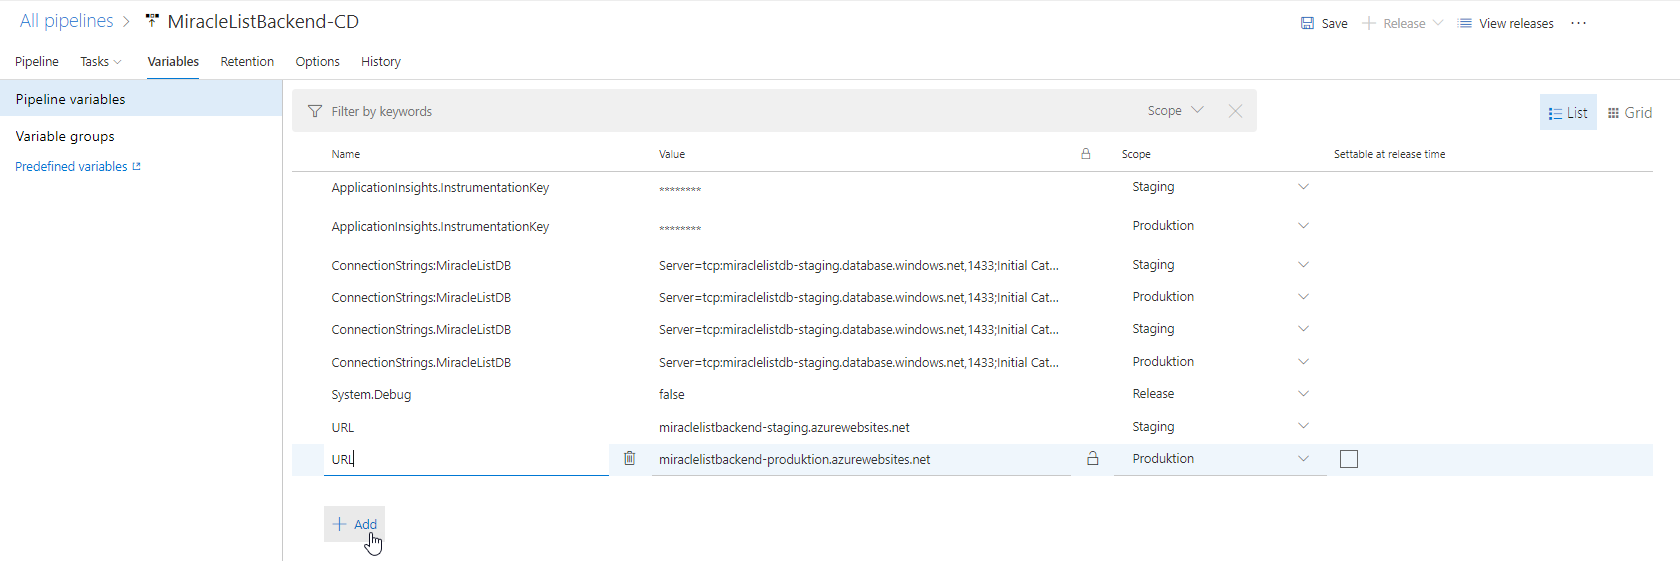Open scope dropdown for first ApplicationInsights Staging row
The width and height of the screenshot is (1680, 561).
pyautogui.click(x=1303, y=187)
